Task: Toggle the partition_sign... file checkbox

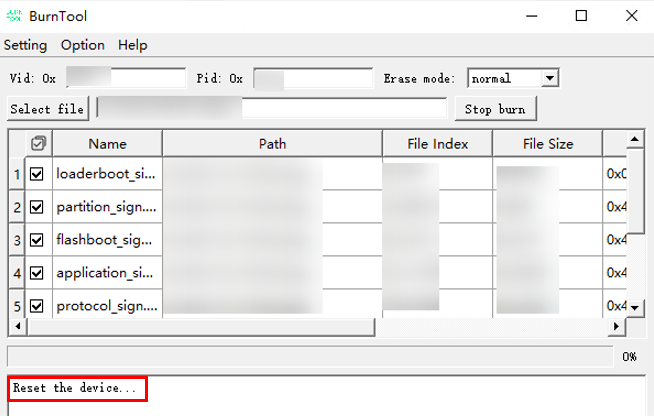Action: click(x=38, y=207)
